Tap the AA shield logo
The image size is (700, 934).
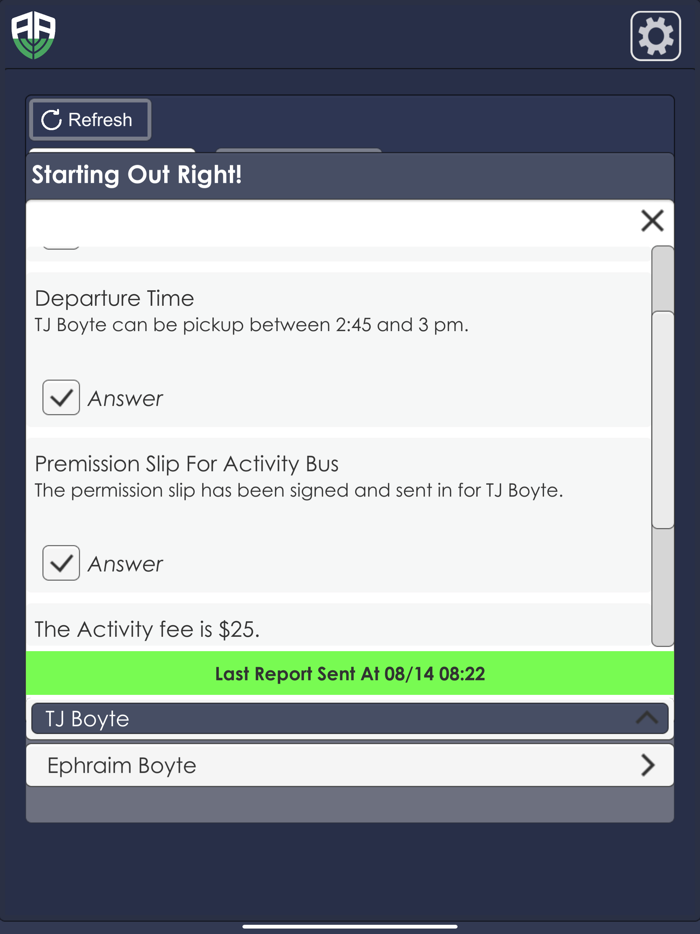[x=33, y=36]
